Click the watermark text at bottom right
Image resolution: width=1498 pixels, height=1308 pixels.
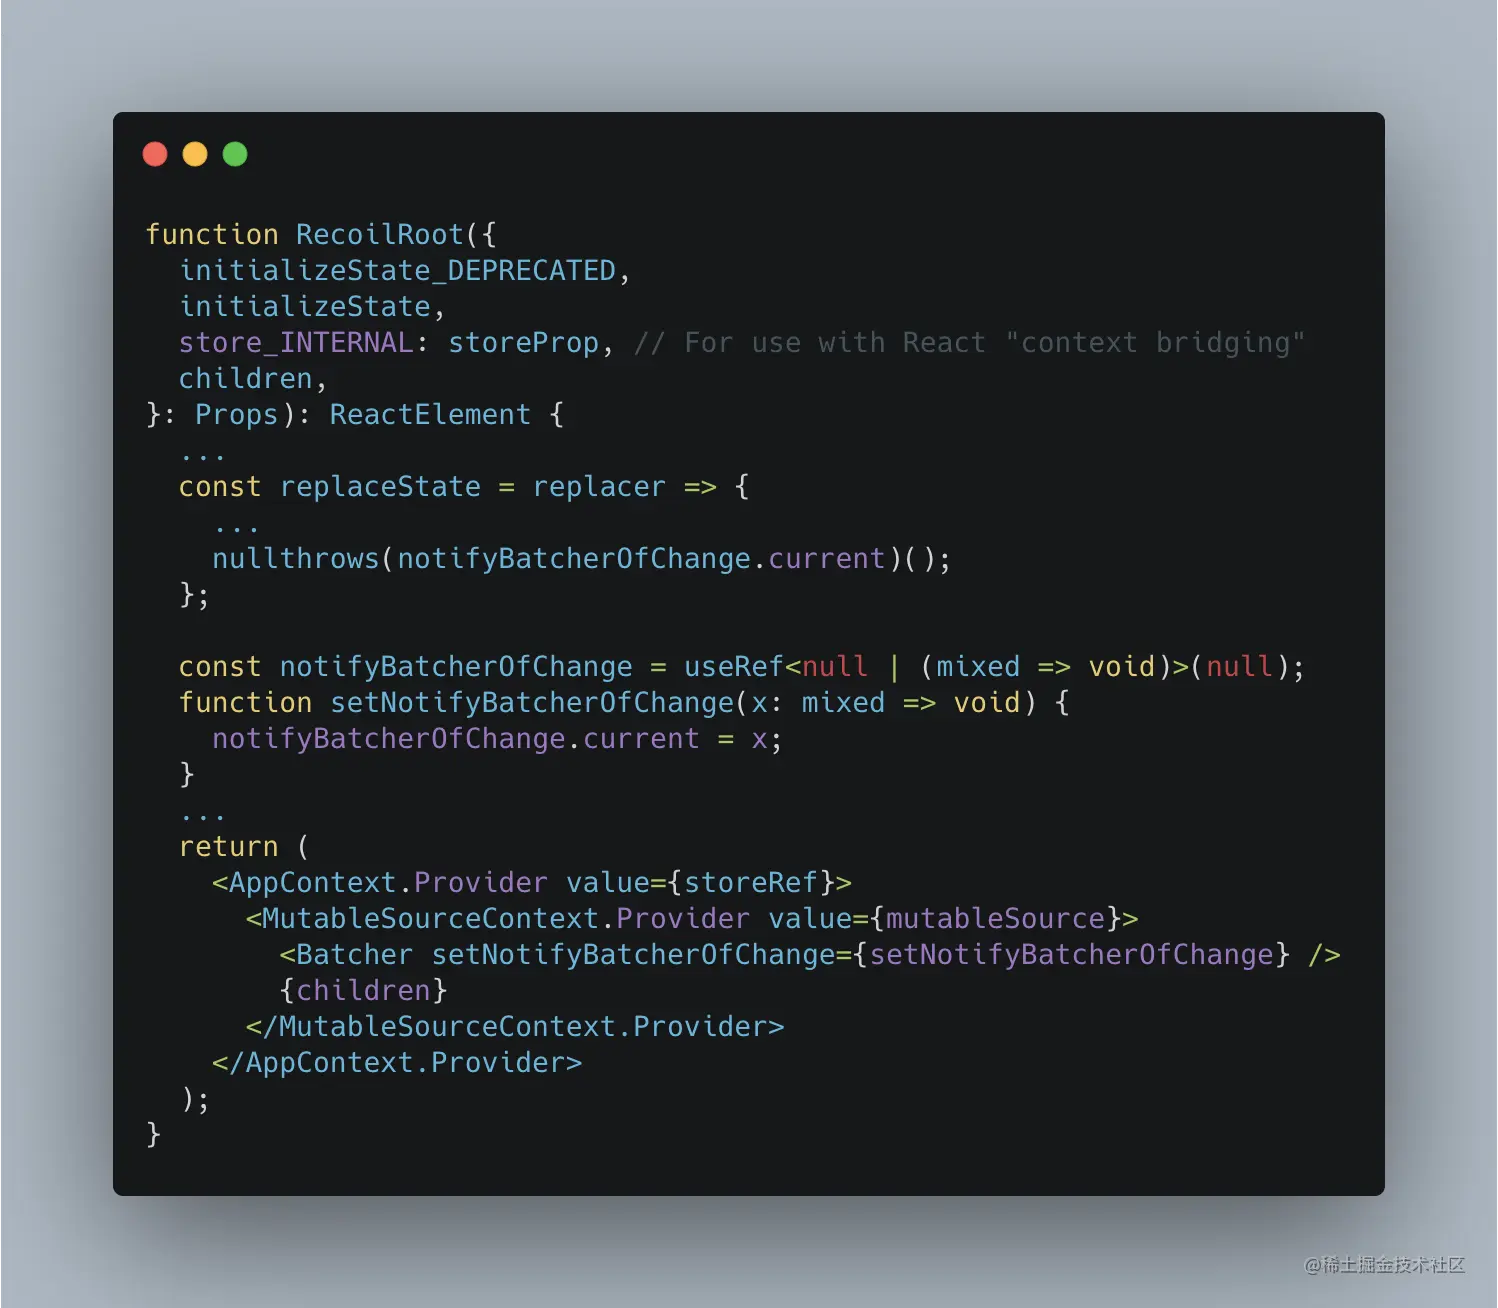(1385, 1265)
